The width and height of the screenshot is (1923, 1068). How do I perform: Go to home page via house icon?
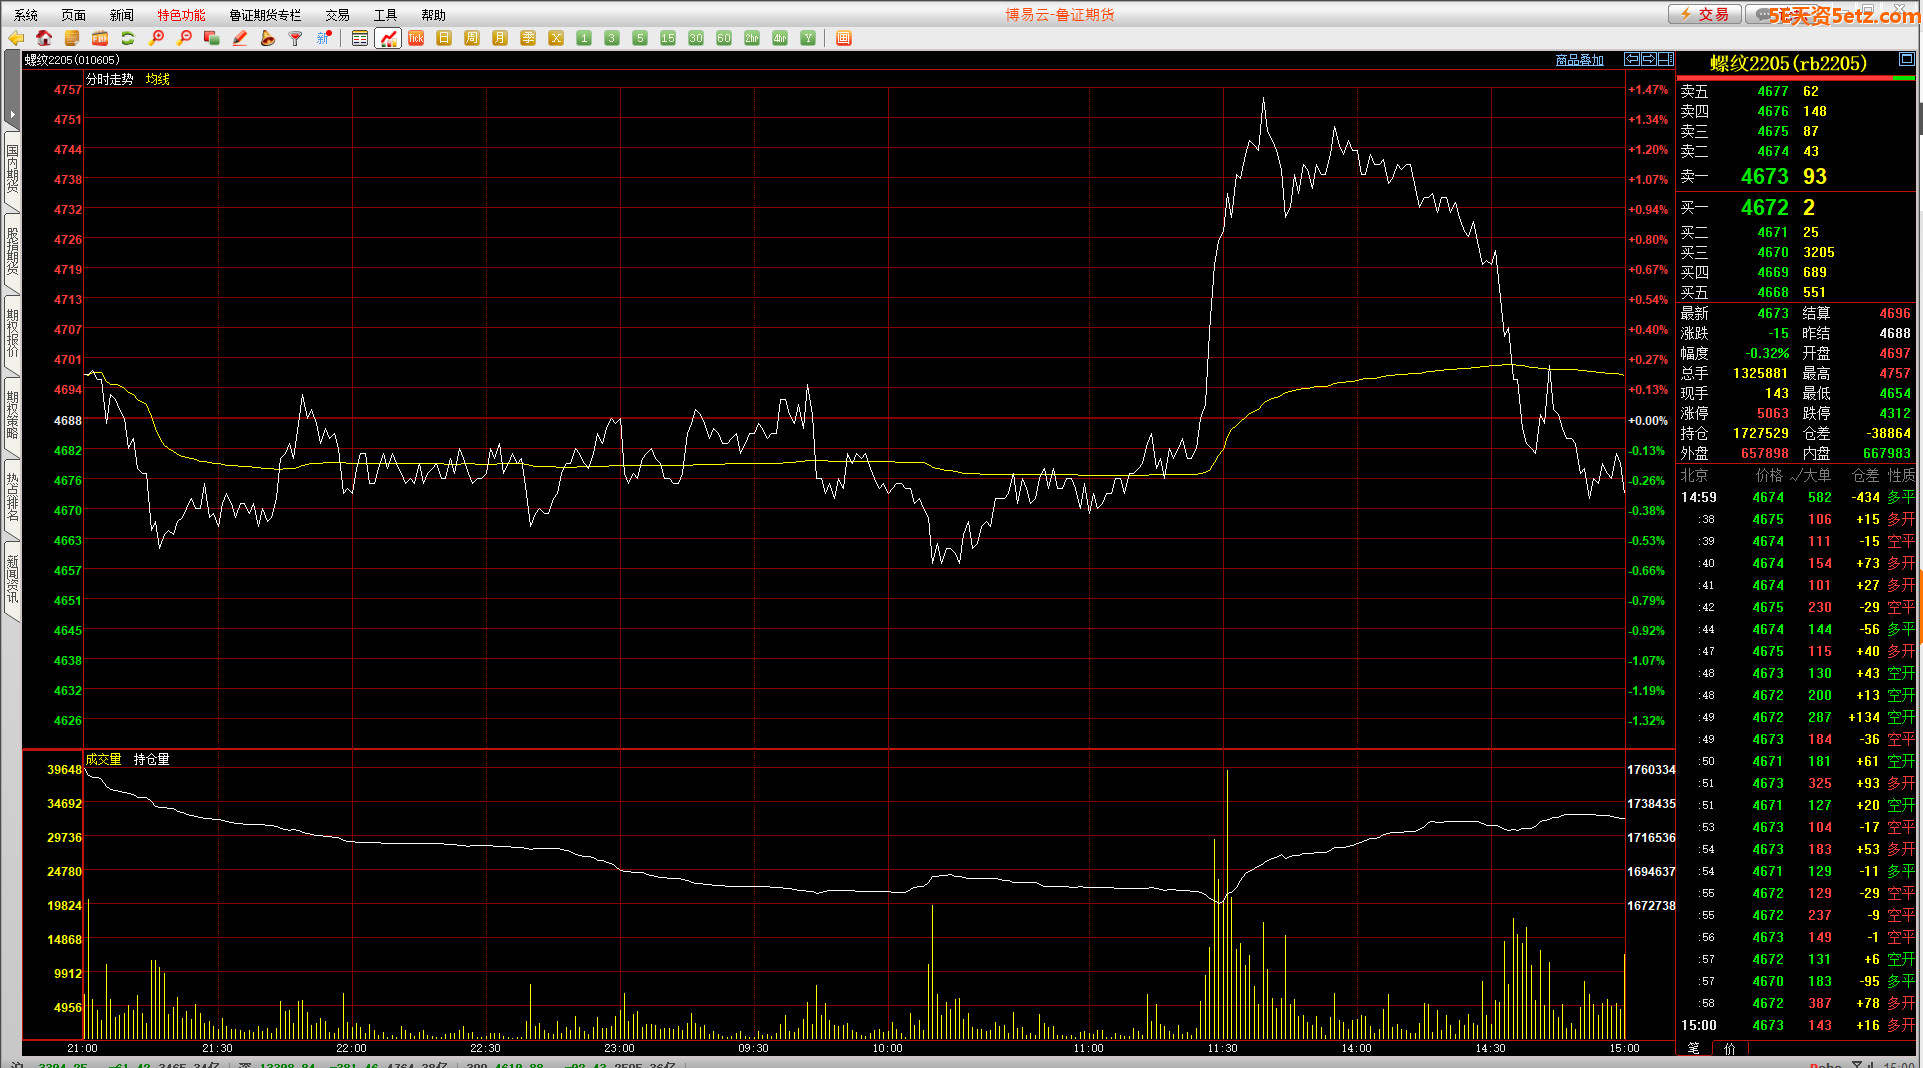44,38
